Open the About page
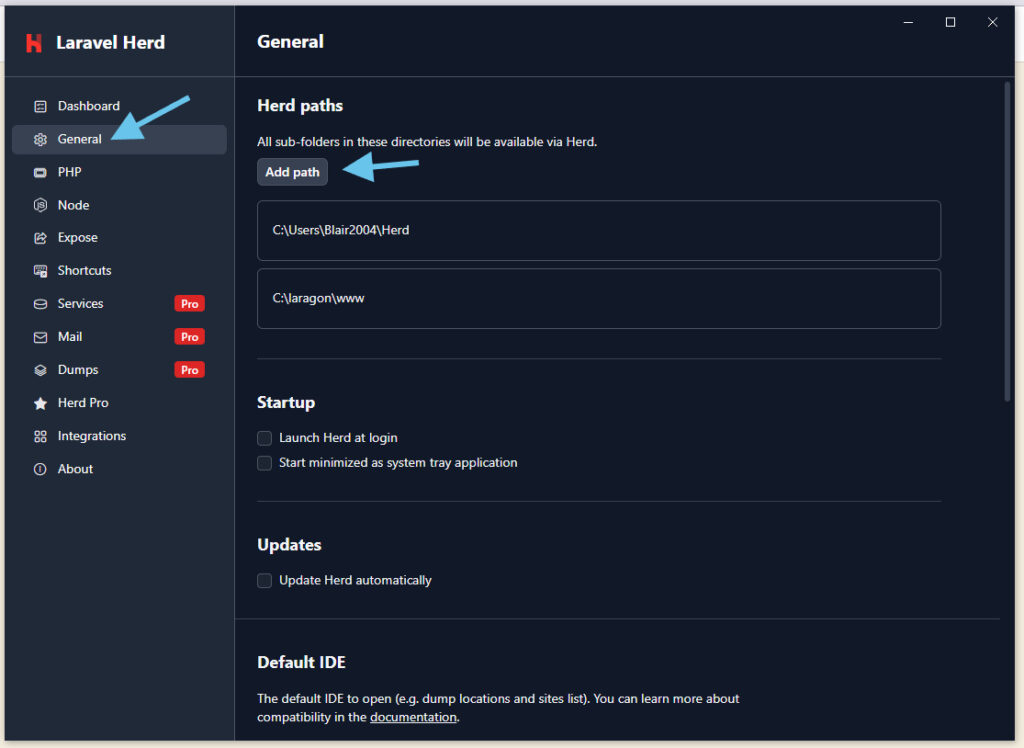Screen dimensions: 1024x748 click(120, 469)
